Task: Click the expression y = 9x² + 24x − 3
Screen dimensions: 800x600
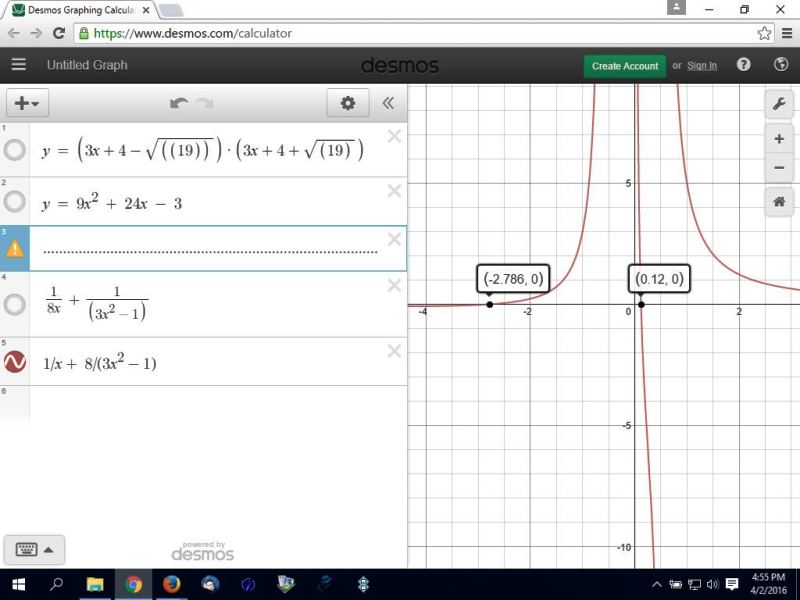Action: tap(112, 203)
